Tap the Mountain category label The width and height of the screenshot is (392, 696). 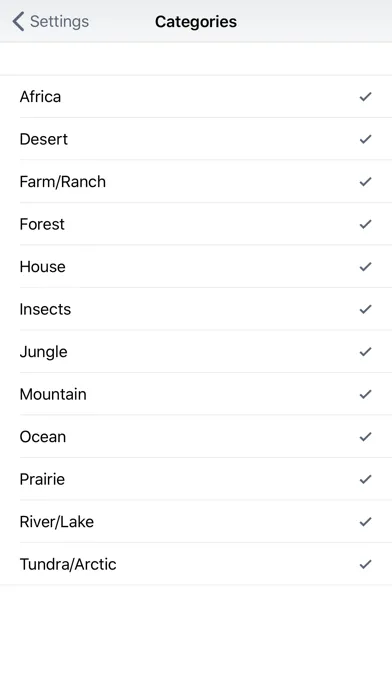[x=53, y=394]
